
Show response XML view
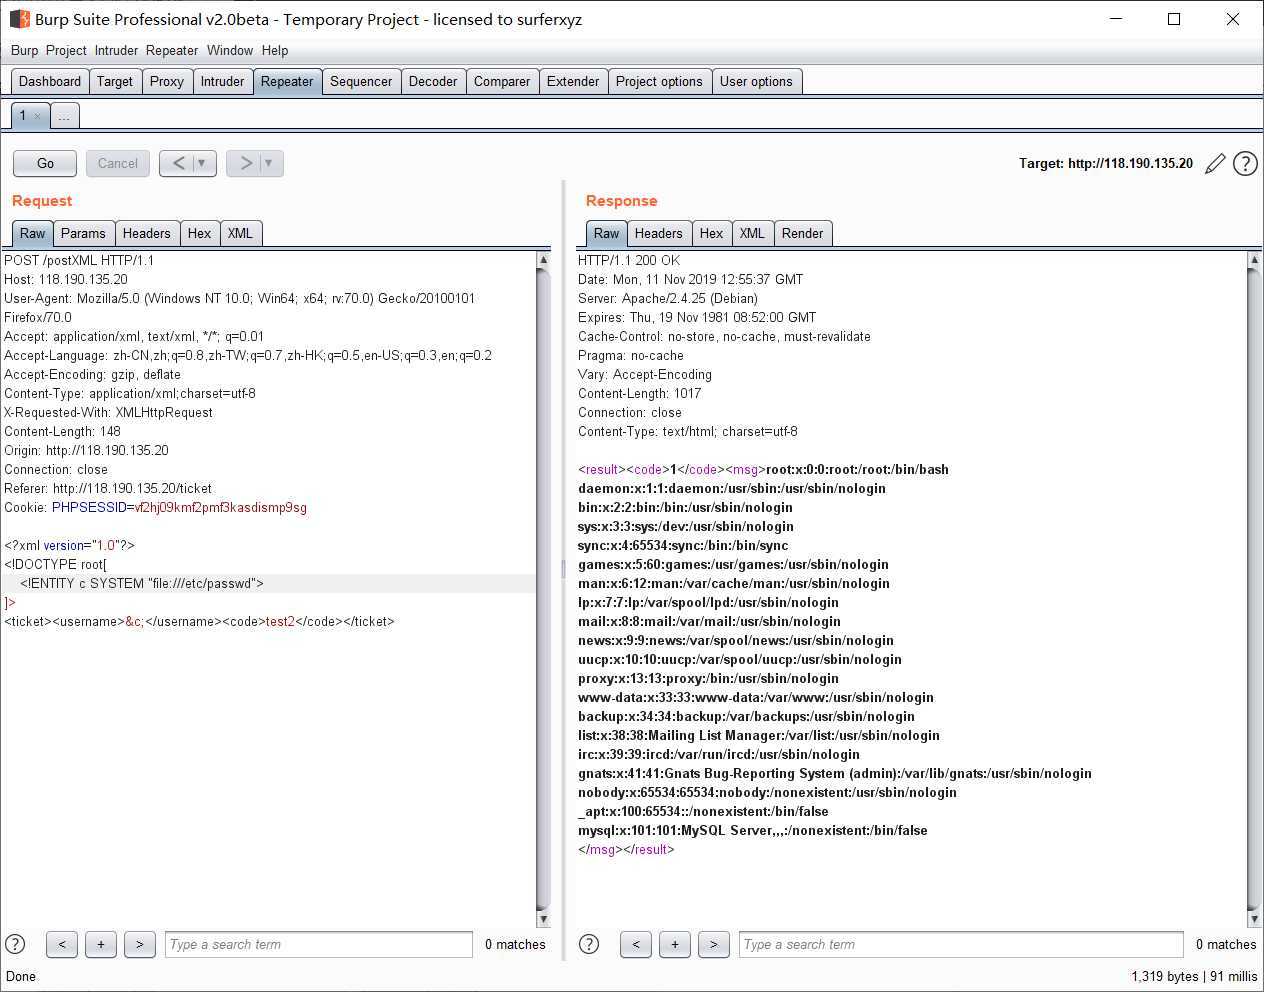tap(752, 233)
